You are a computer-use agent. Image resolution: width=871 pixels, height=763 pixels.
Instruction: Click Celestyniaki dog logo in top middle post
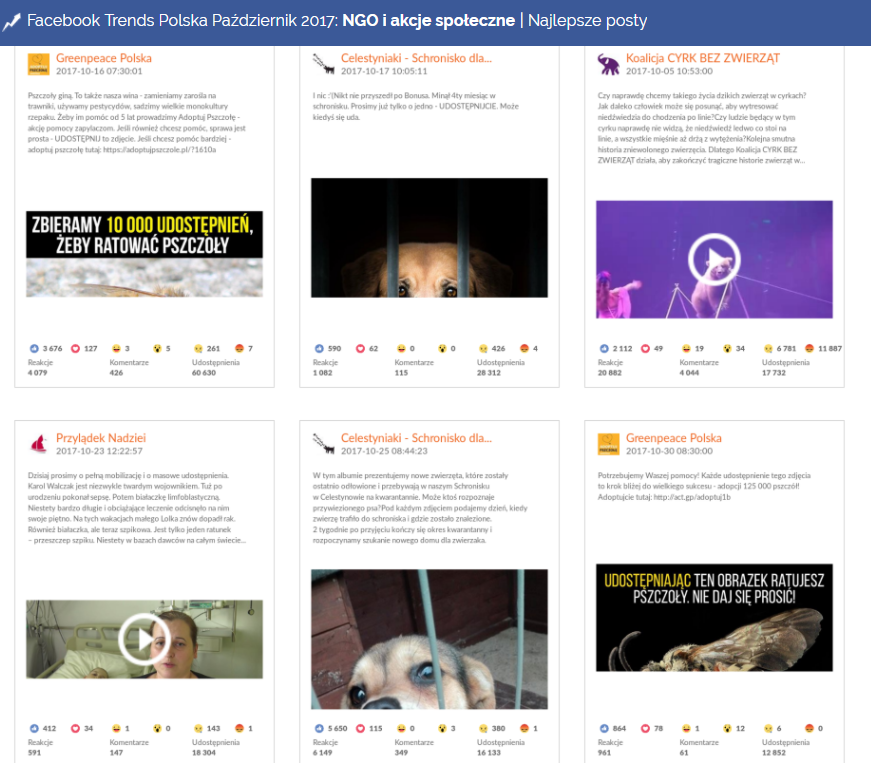323,65
